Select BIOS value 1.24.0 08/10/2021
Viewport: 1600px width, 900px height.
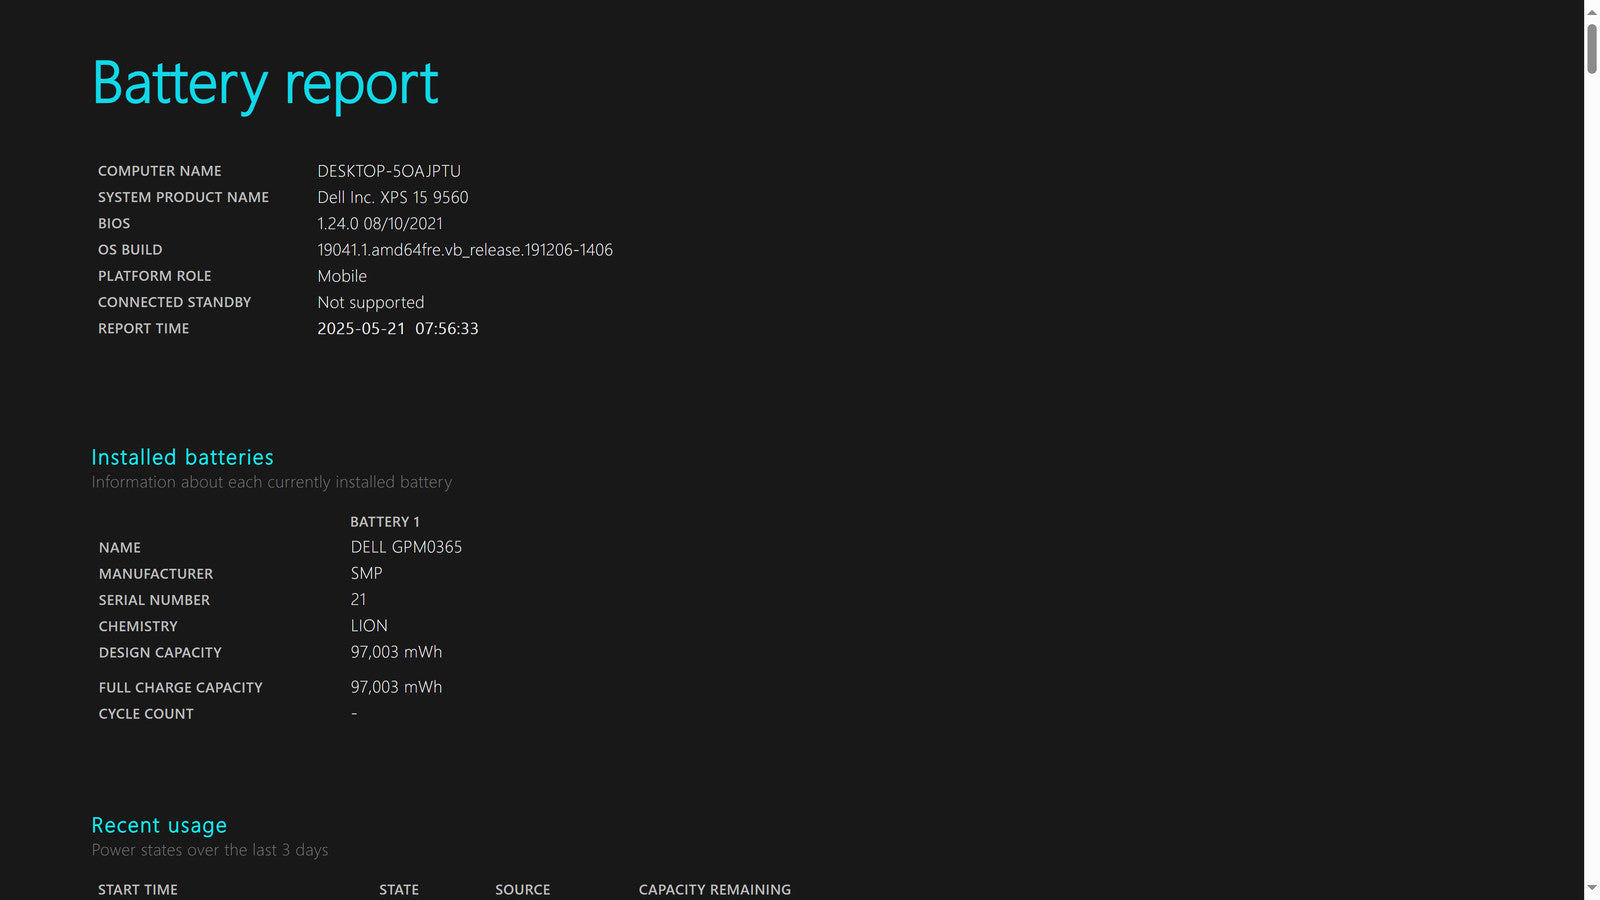380,223
